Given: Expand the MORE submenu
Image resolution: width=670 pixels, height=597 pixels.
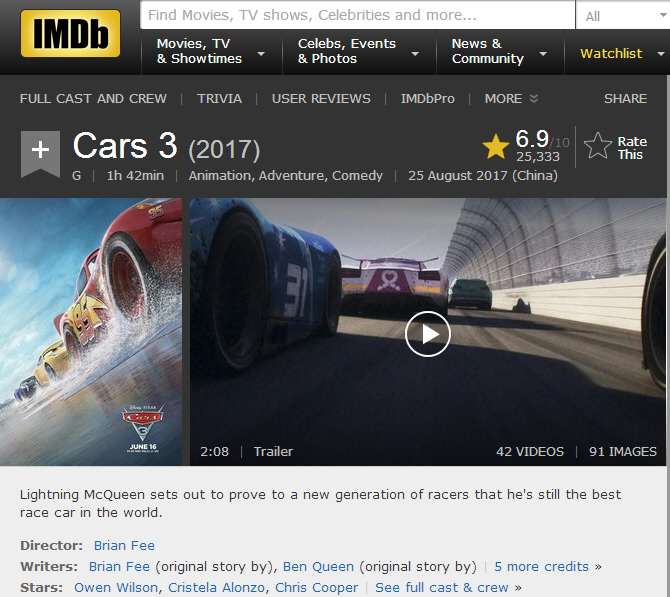Looking at the screenshot, I should tap(511, 98).
